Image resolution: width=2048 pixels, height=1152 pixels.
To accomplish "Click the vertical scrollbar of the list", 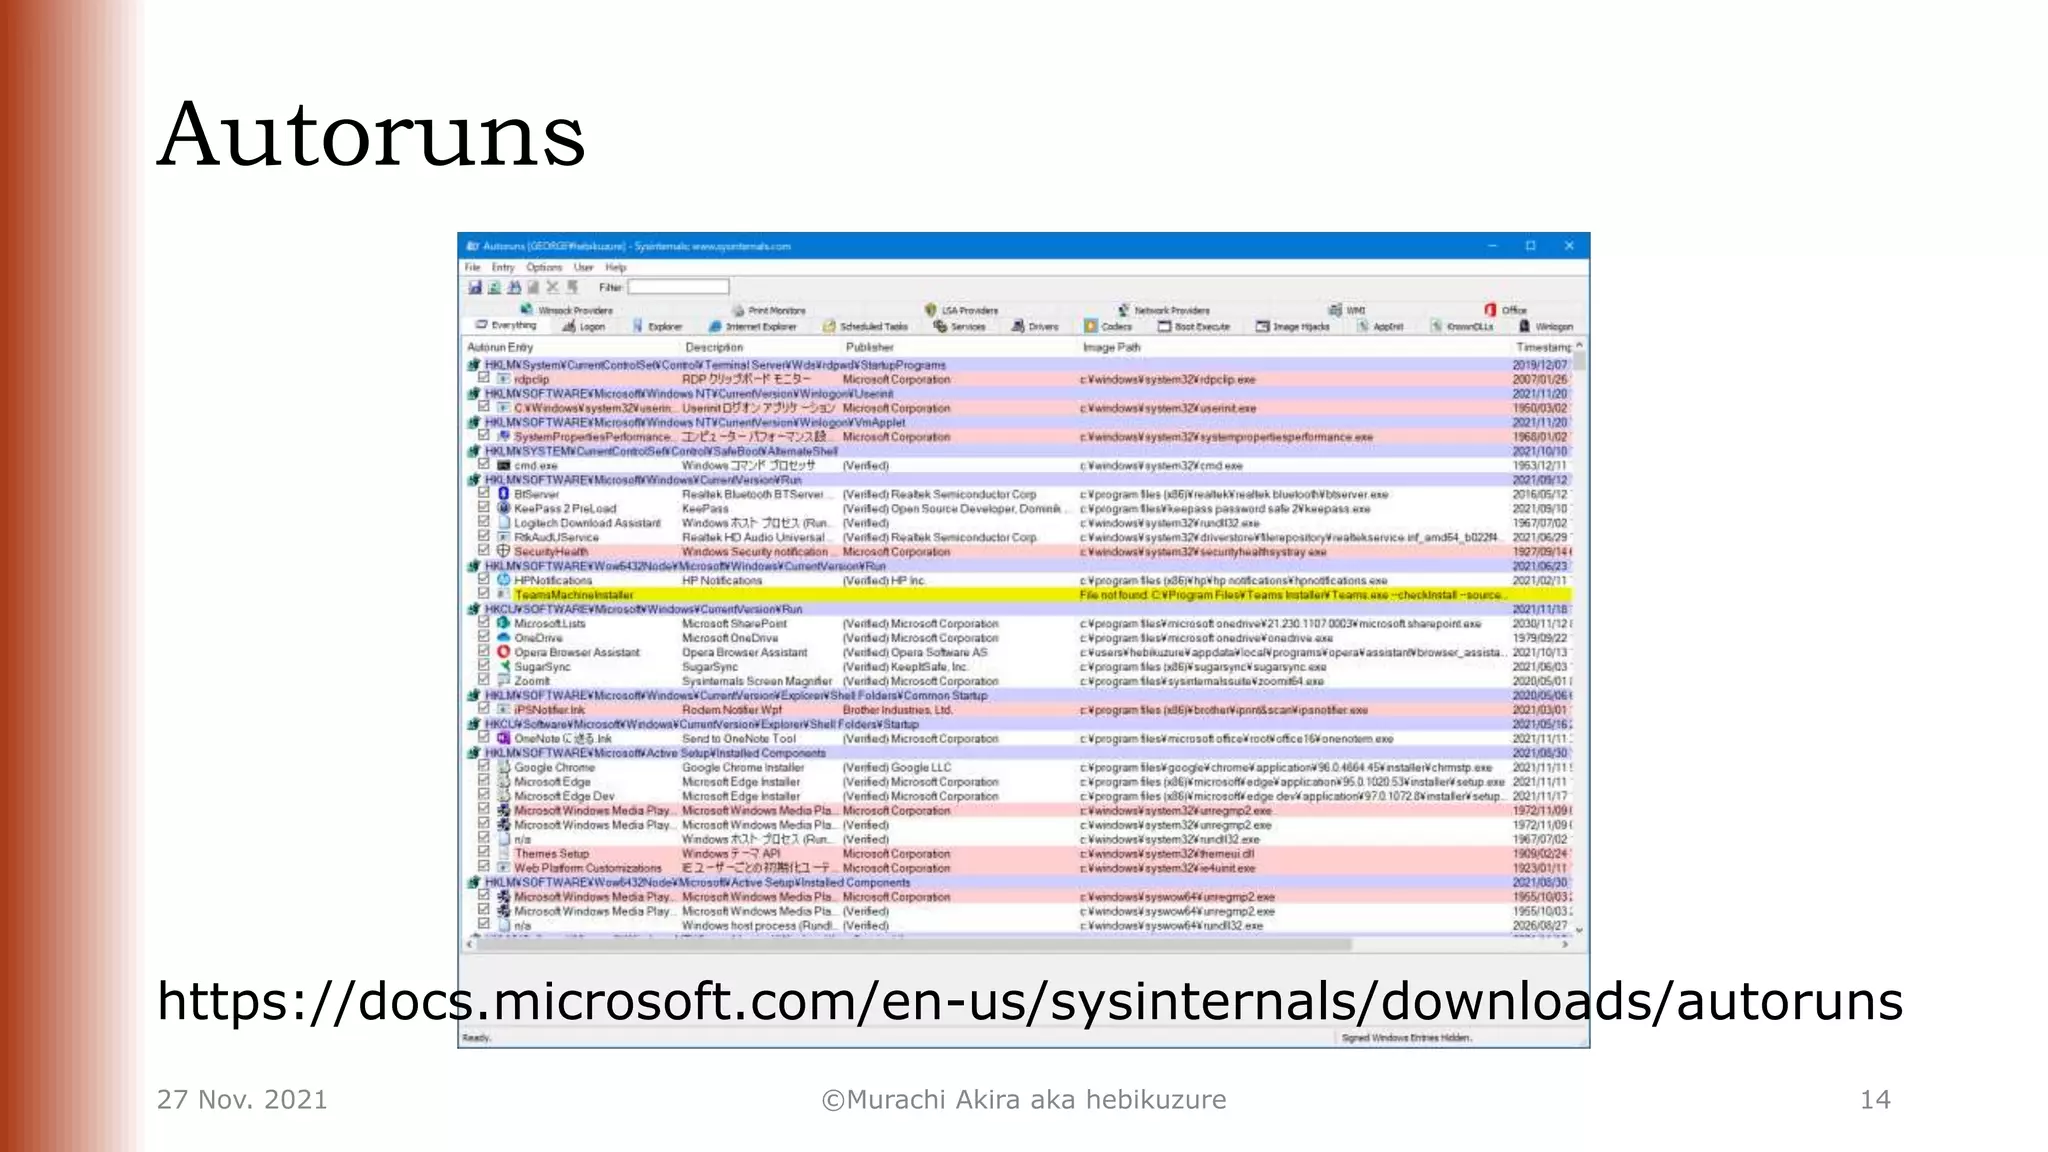I will [1579, 637].
